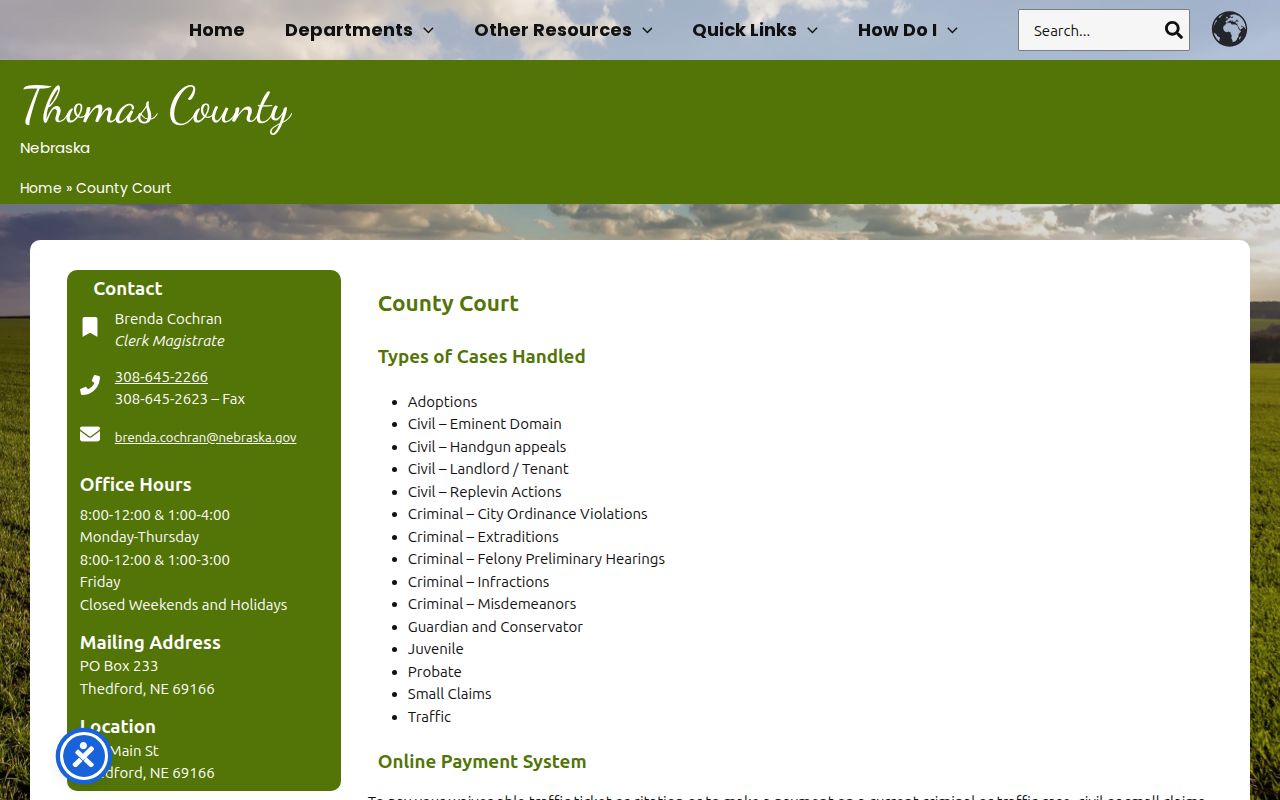The height and width of the screenshot is (800, 1280).
Task: Click the envelope email icon
Action: point(90,434)
